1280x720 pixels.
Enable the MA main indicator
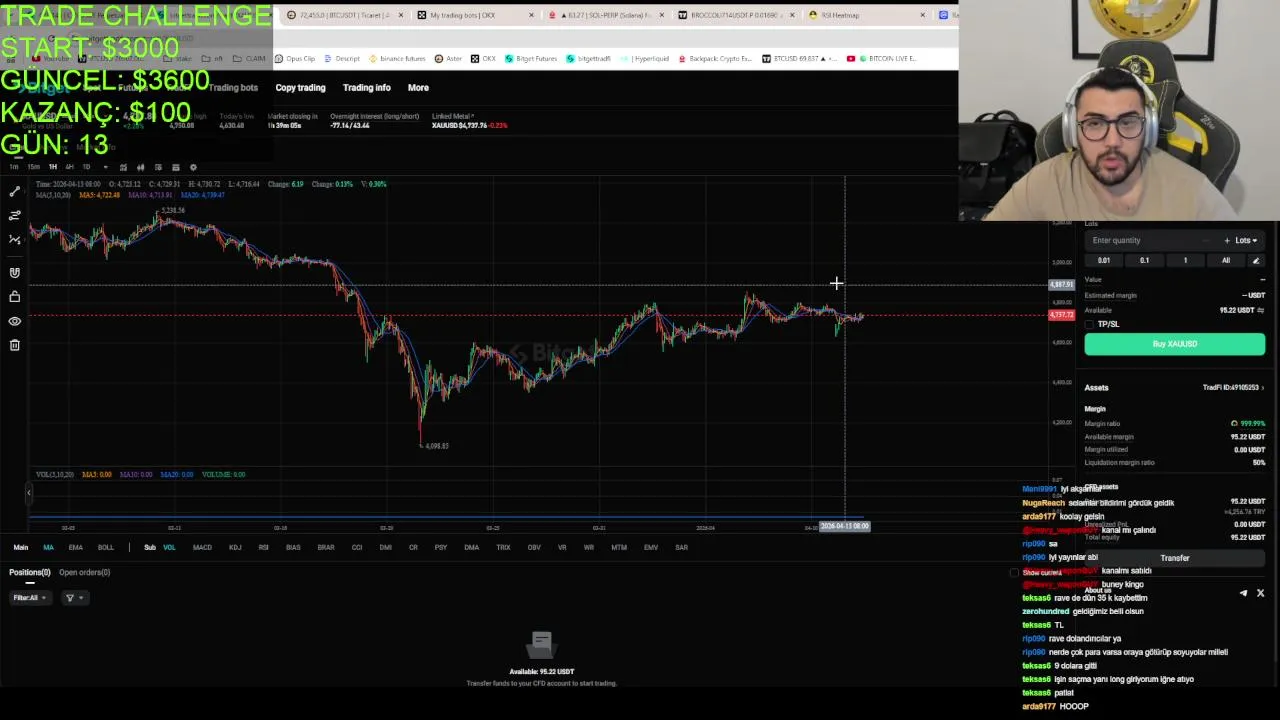pos(48,547)
